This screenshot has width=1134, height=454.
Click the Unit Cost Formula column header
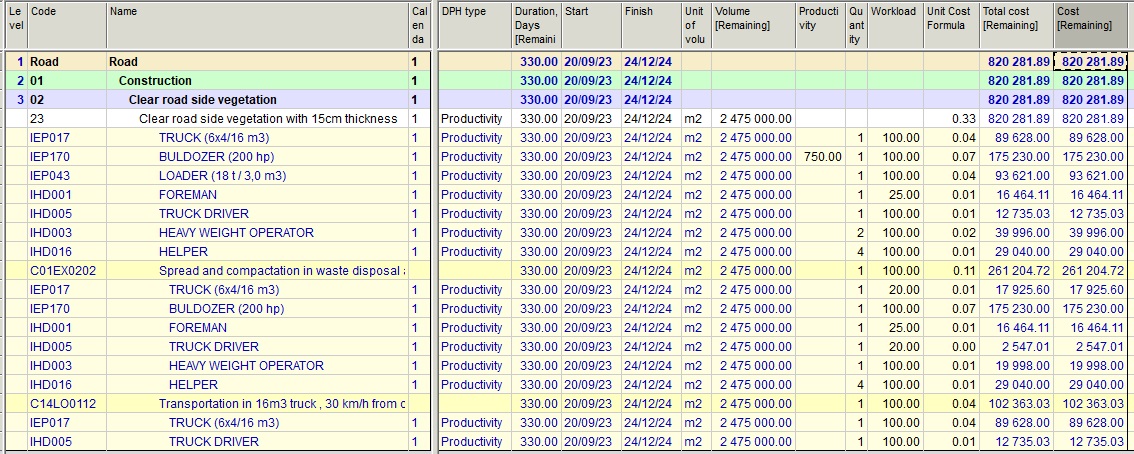pyautogui.click(x=952, y=25)
